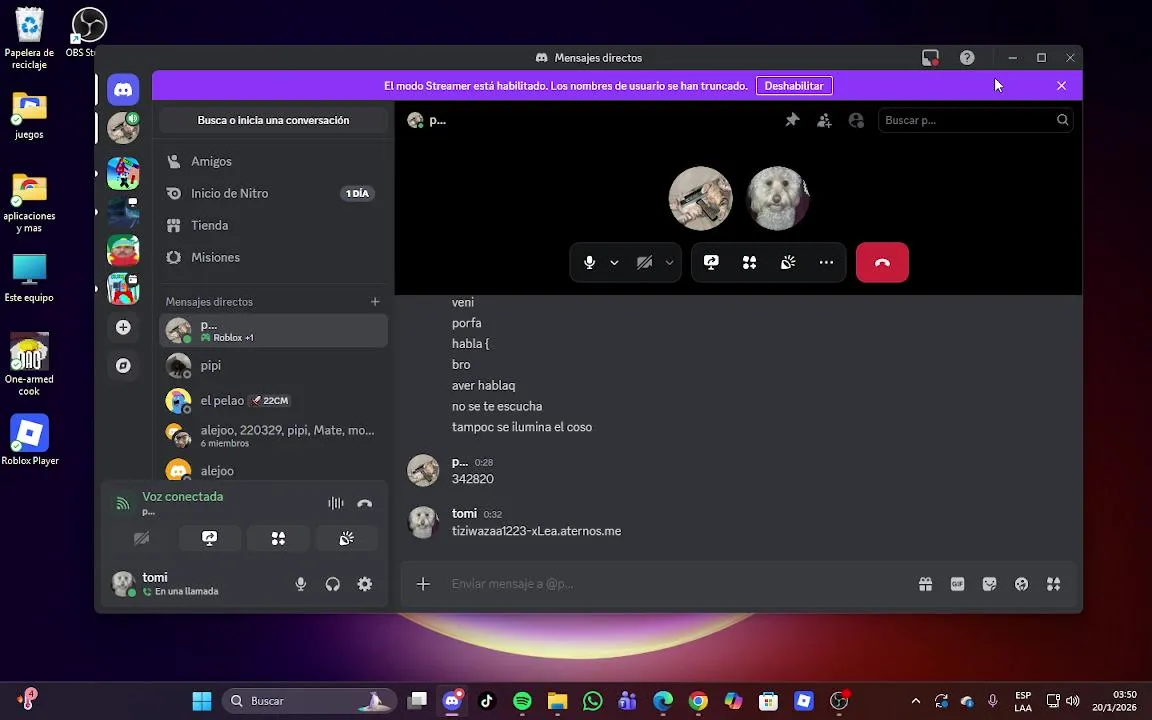Show user profile icon in header

pos(856,120)
